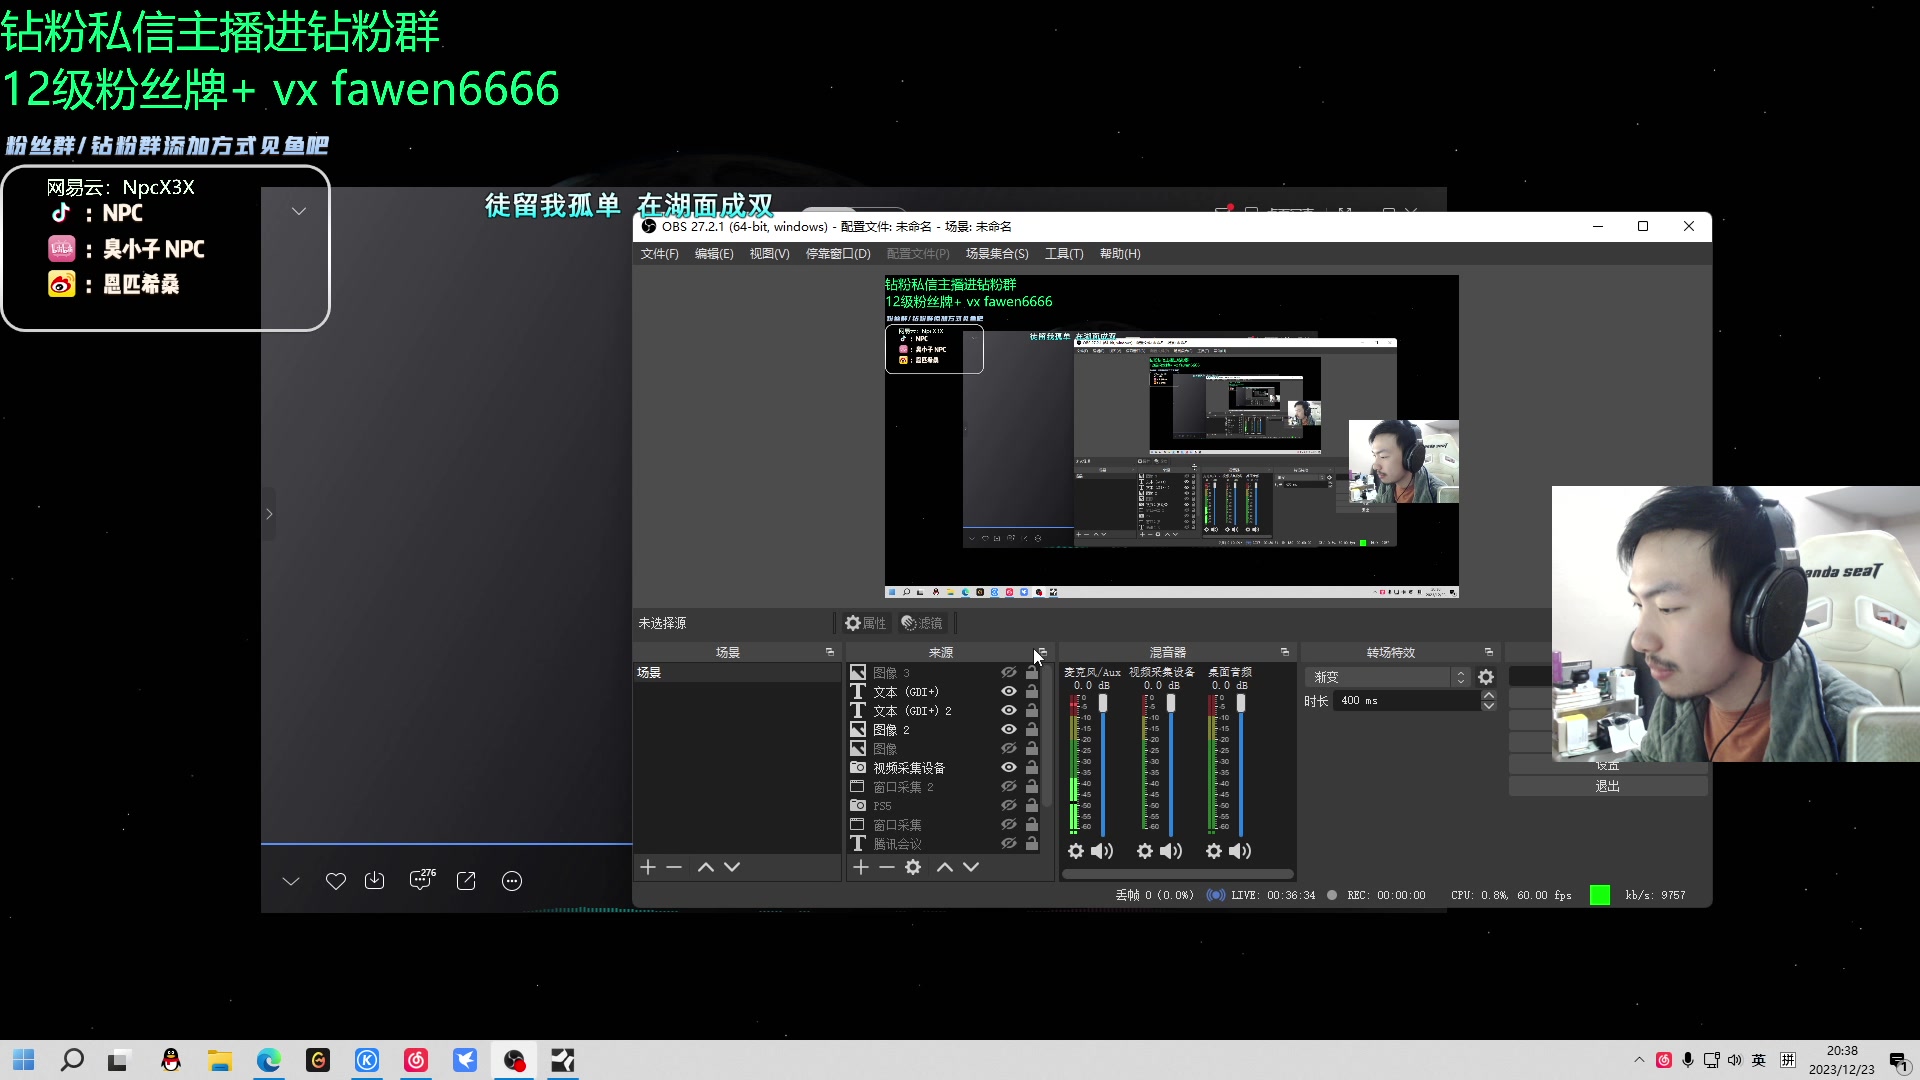Click the 退出 button
This screenshot has width=1920, height=1080.
[x=1607, y=786]
